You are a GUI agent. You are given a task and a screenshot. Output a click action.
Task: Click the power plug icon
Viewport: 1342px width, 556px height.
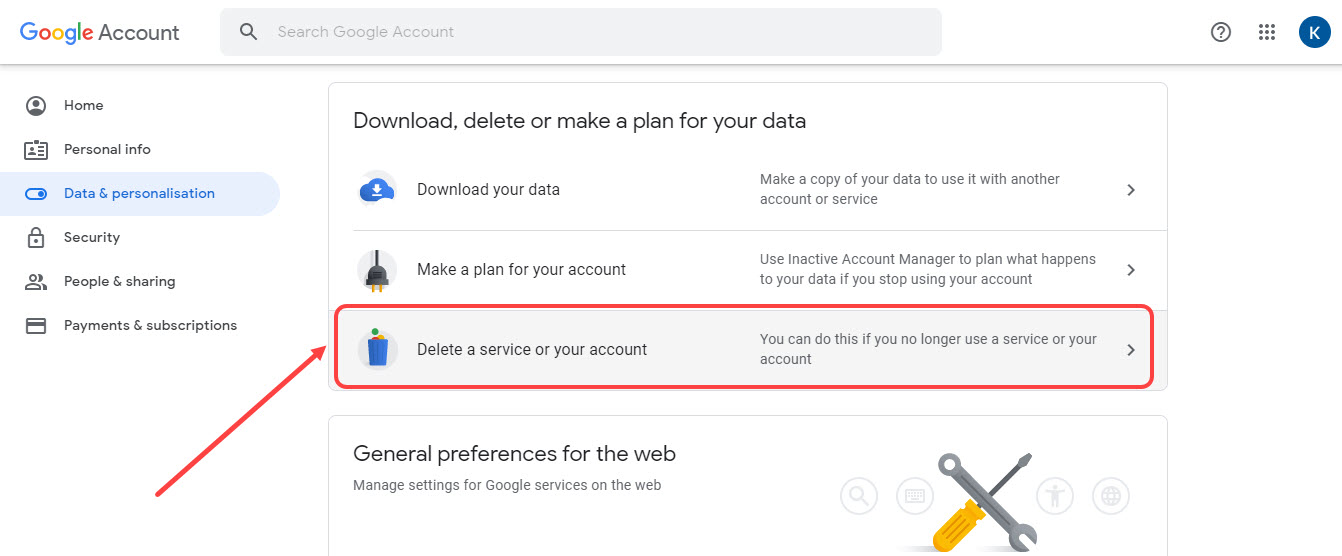pyautogui.click(x=377, y=270)
